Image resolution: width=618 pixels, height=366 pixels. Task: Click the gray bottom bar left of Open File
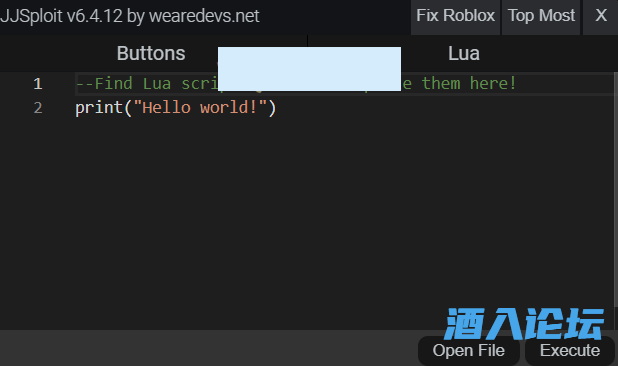point(209,348)
